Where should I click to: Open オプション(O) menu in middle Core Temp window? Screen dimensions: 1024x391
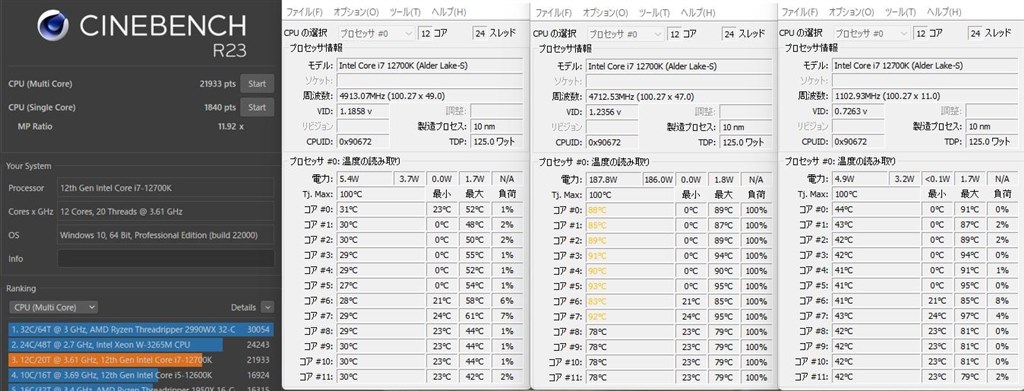pos(605,12)
